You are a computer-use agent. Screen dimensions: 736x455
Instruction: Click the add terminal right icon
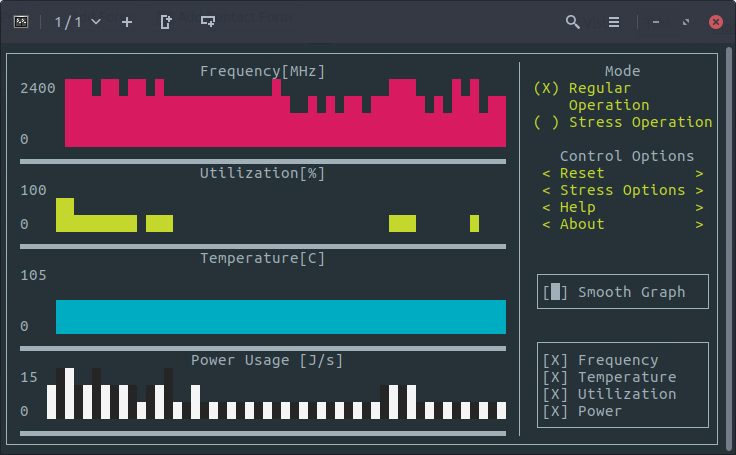point(166,21)
